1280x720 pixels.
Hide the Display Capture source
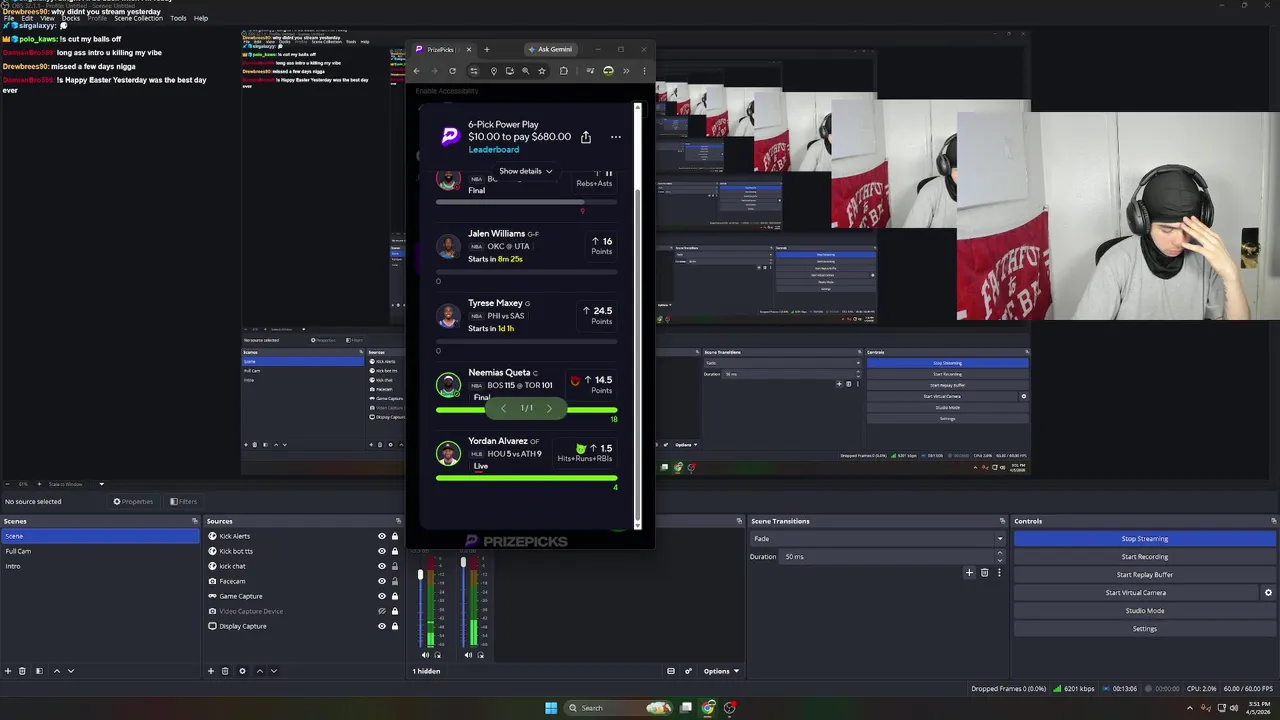click(x=381, y=626)
